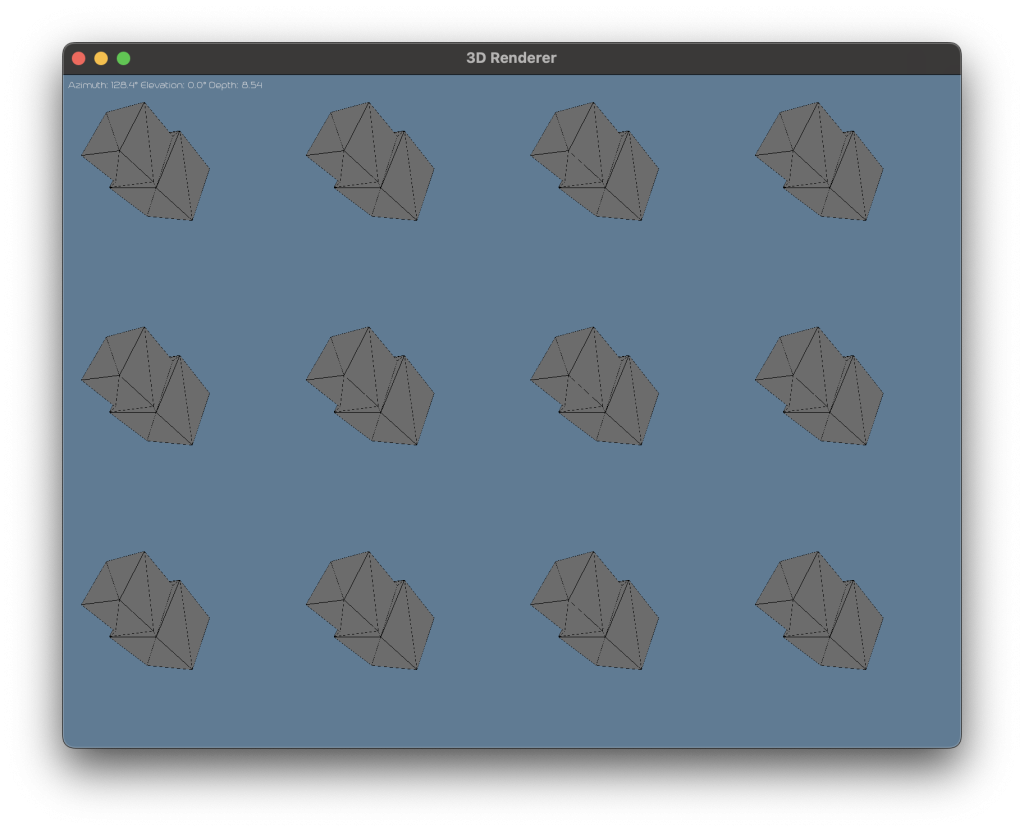The width and height of the screenshot is (1024, 831).
Task: Pick the third model in the bottom row
Action: pos(594,611)
